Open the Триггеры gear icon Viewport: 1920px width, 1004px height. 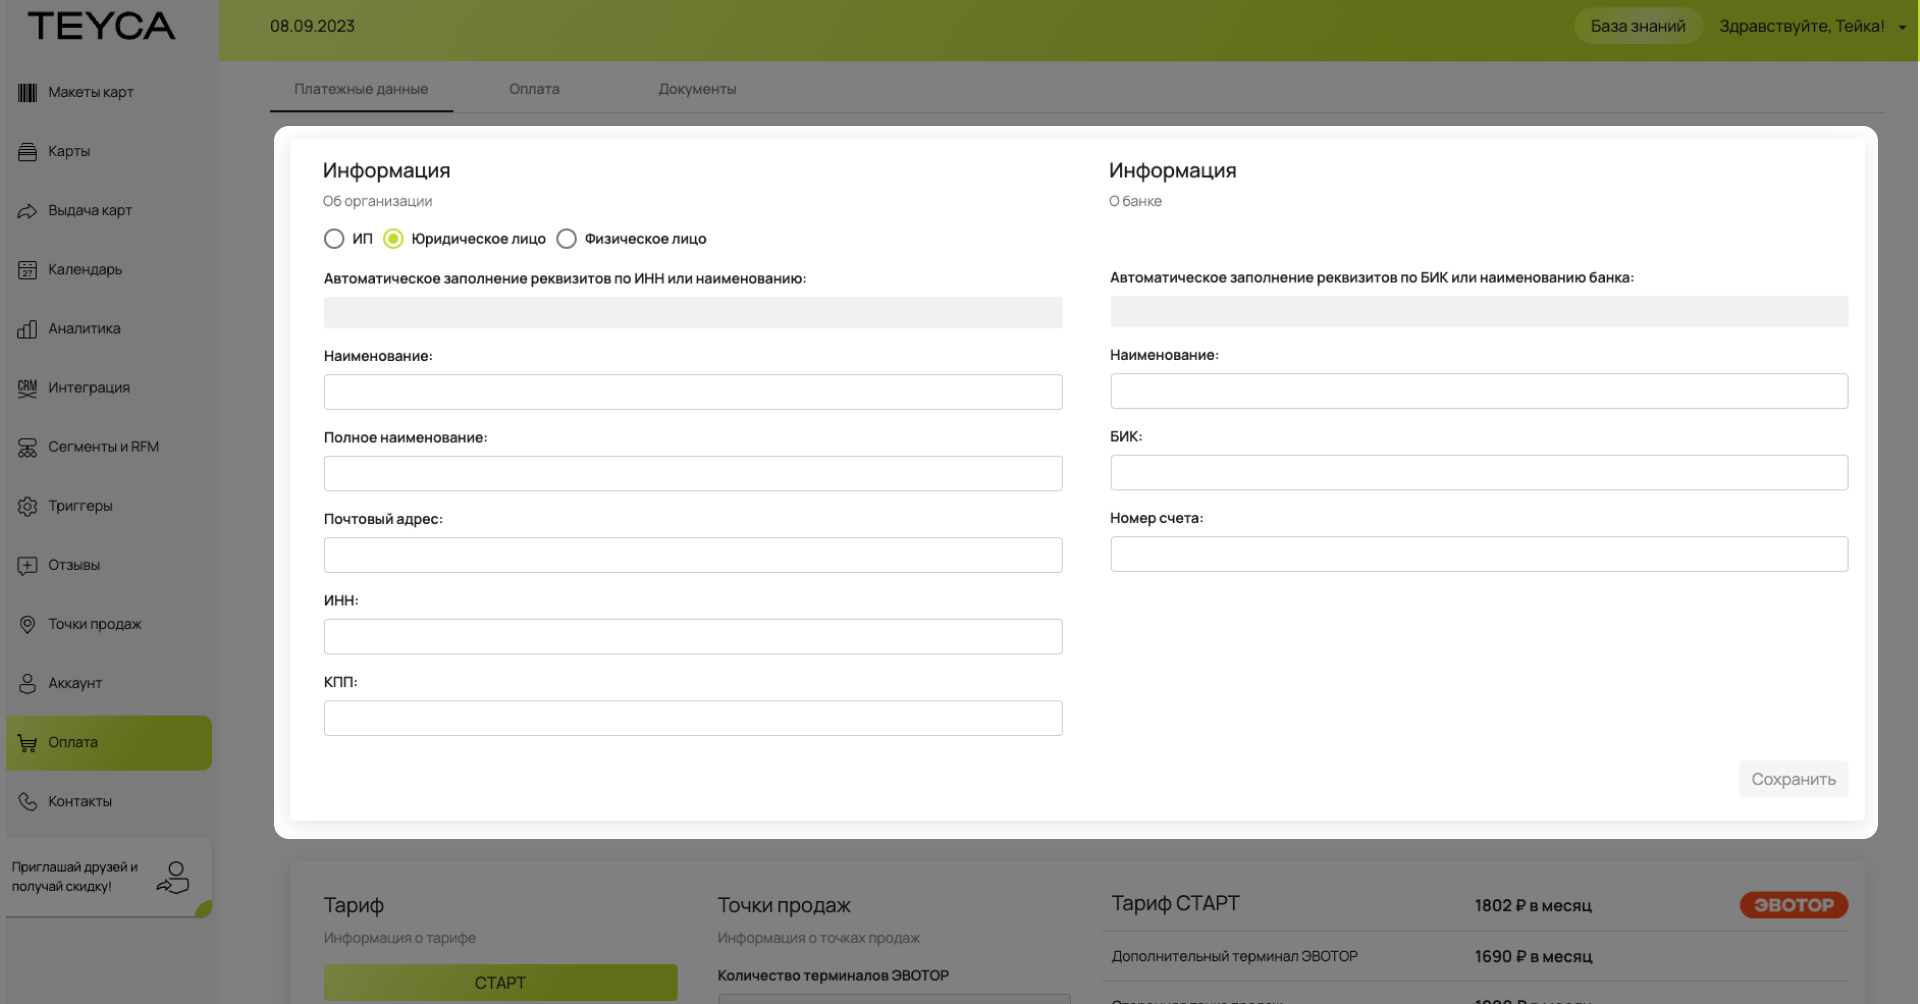point(27,505)
